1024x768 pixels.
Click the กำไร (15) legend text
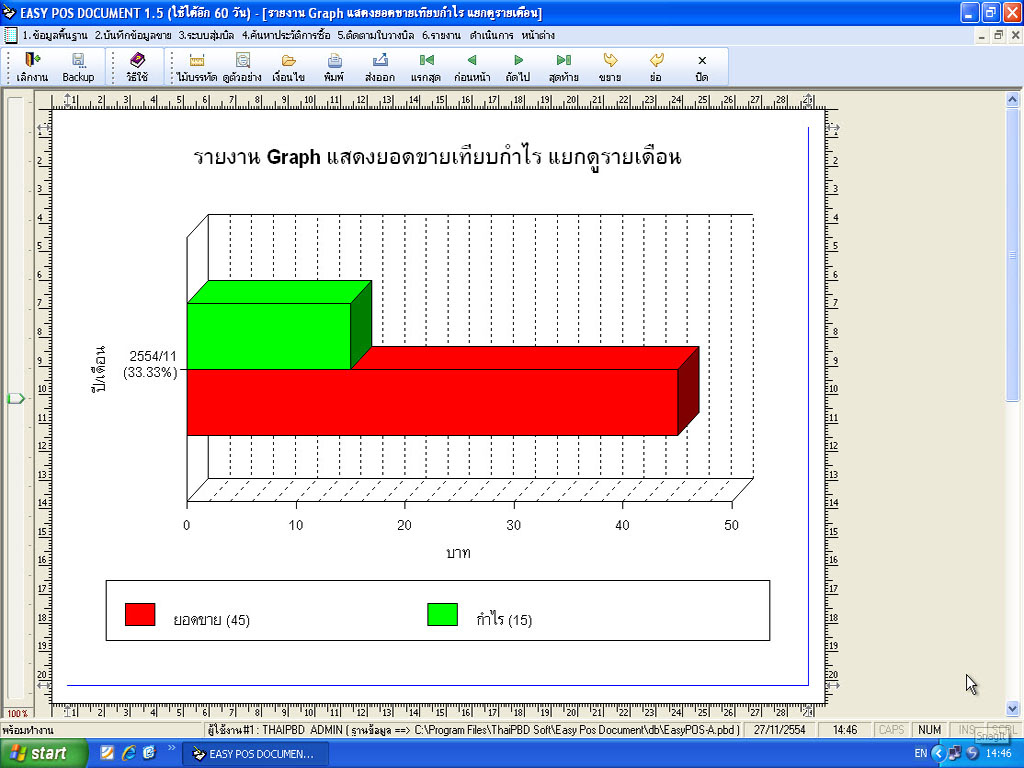(504, 619)
